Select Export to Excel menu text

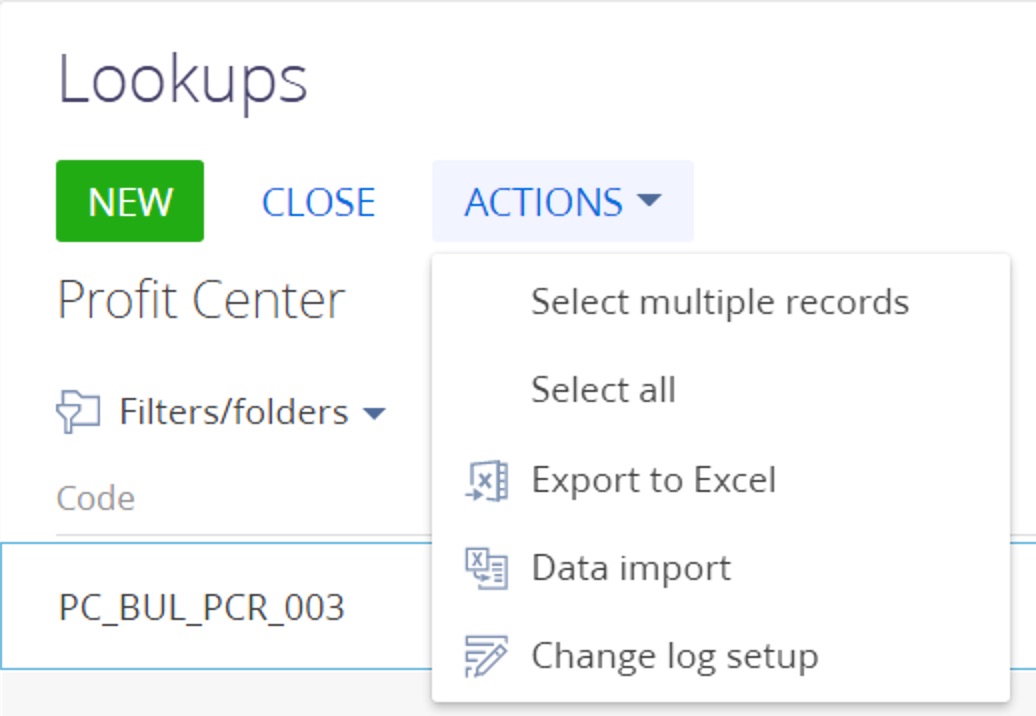tap(654, 480)
